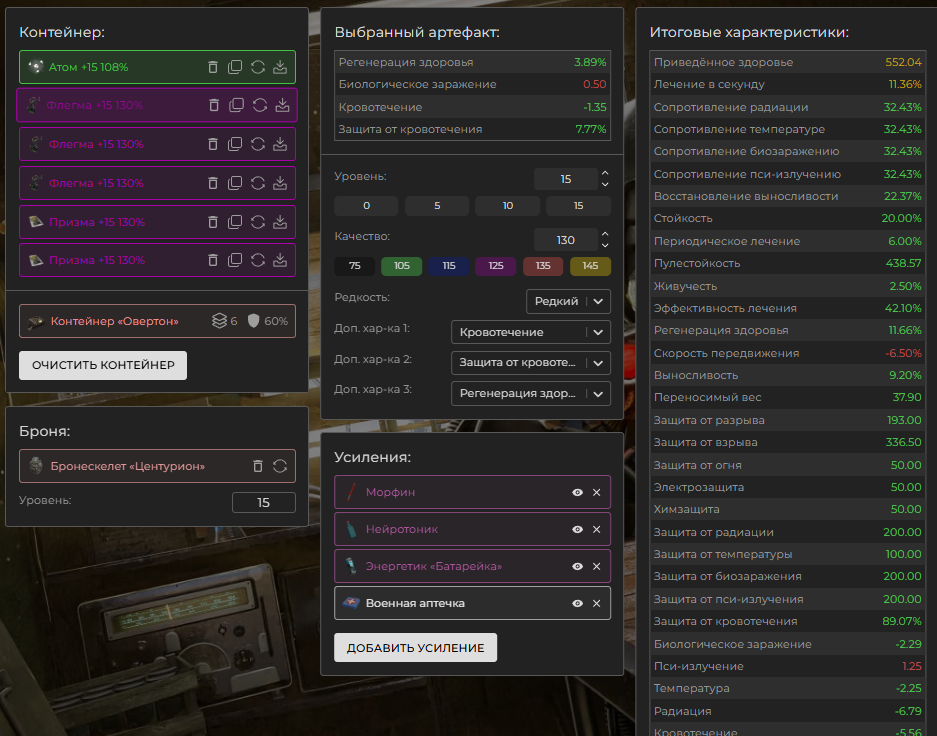Click download icon on the highlighted Флегма row
This screenshot has height=736, width=937.
pyautogui.click(x=282, y=105)
